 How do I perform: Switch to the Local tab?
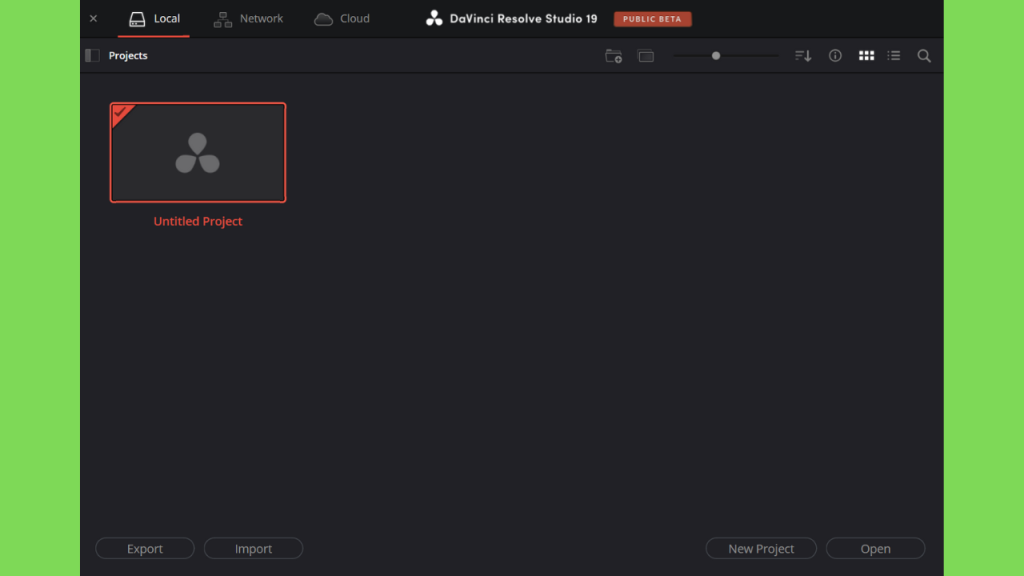tap(154, 19)
